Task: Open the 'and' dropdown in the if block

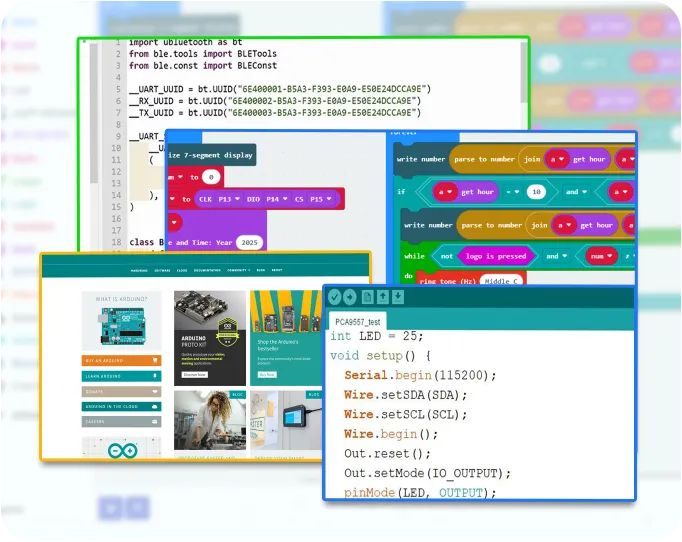Action: point(576,192)
